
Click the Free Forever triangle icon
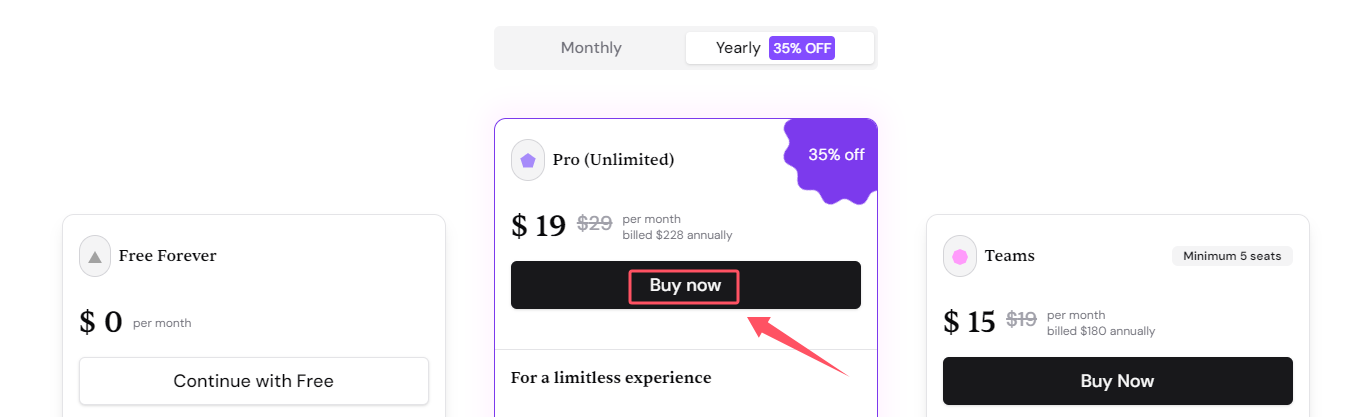coord(95,256)
